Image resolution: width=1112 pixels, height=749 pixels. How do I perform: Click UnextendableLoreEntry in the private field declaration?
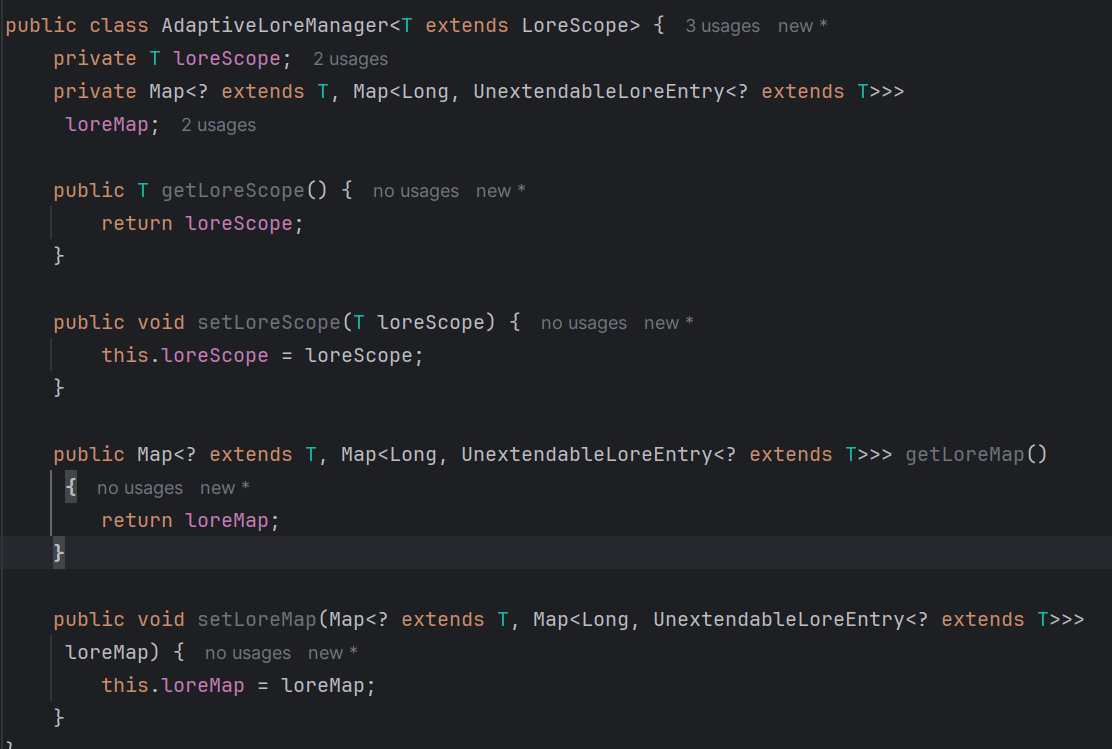click(x=599, y=91)
